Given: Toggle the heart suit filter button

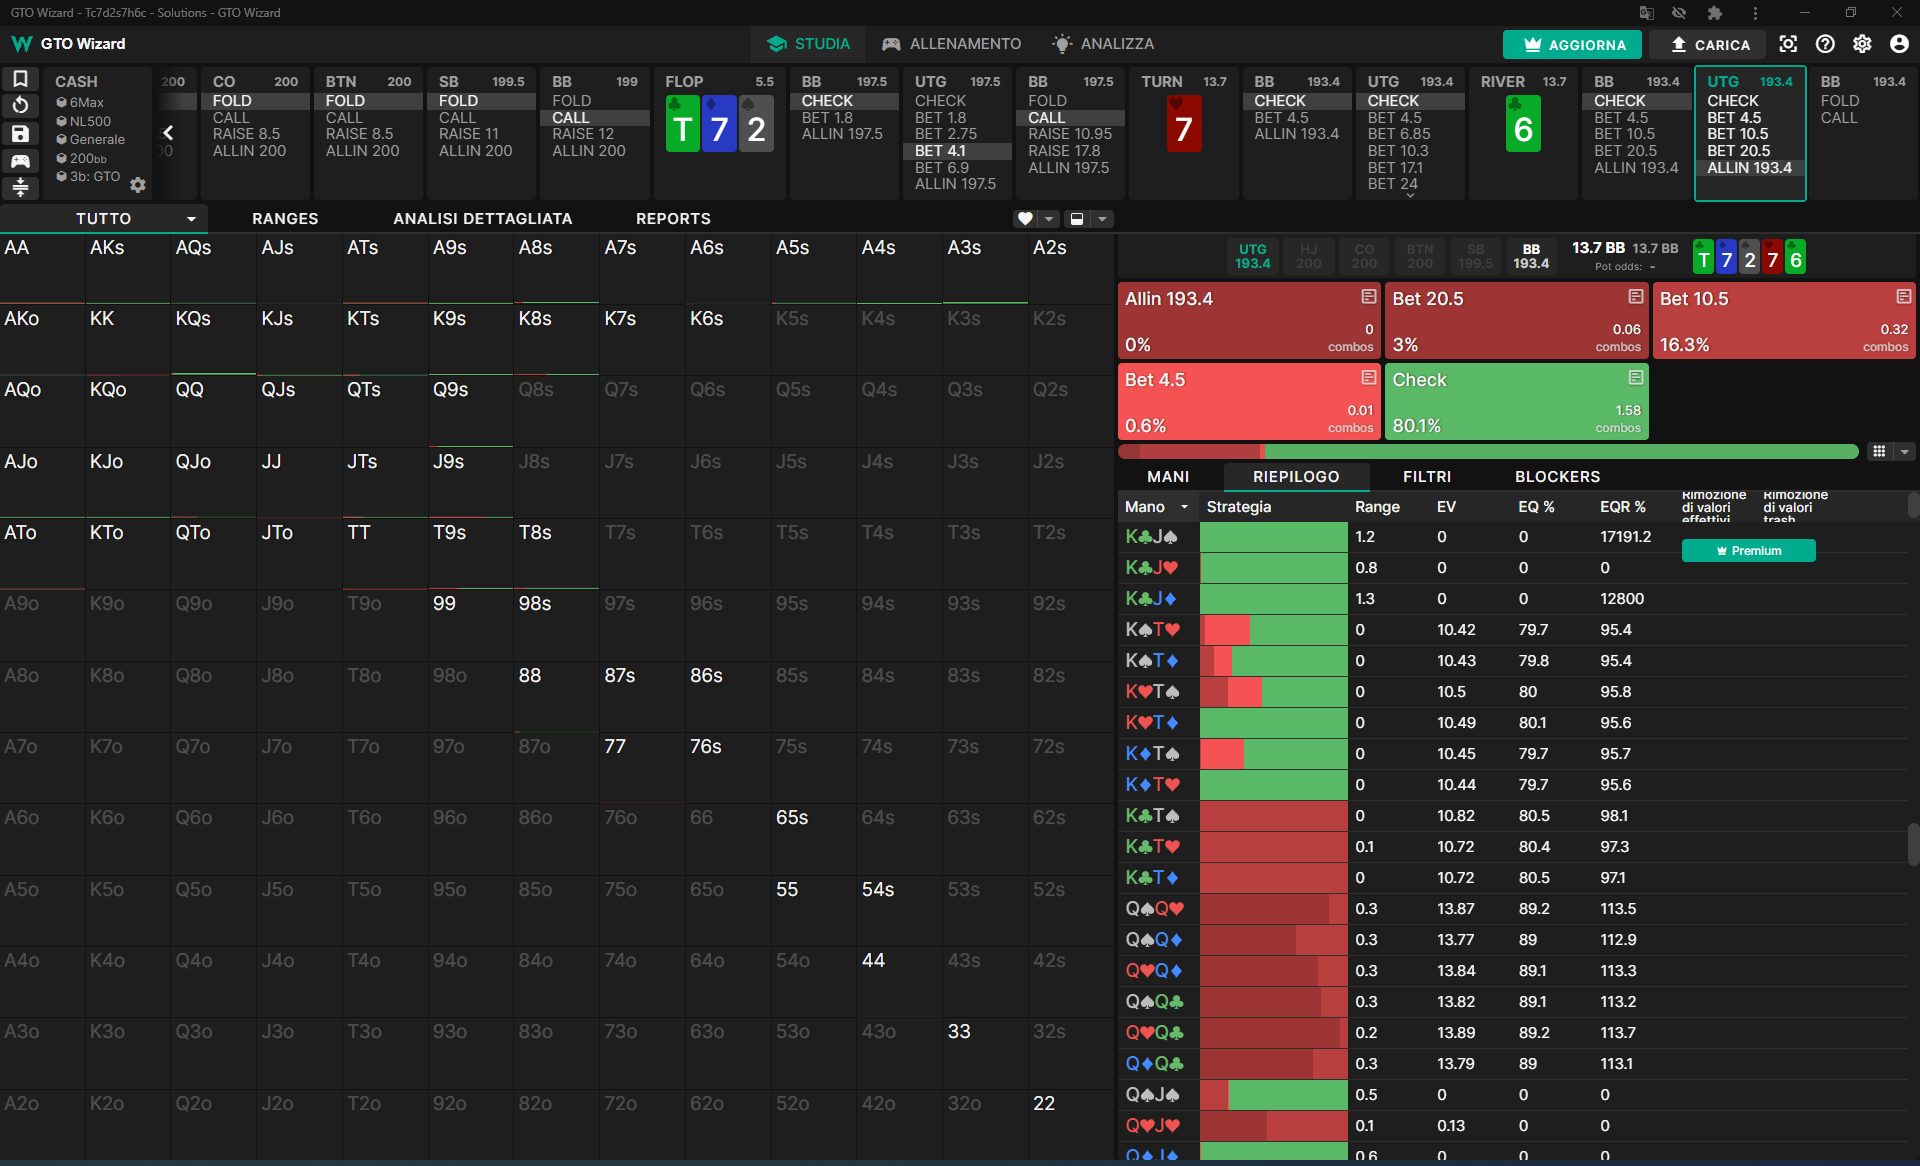Looking at the screenshot, I should pyautogui.click(x=1025, y=219).
